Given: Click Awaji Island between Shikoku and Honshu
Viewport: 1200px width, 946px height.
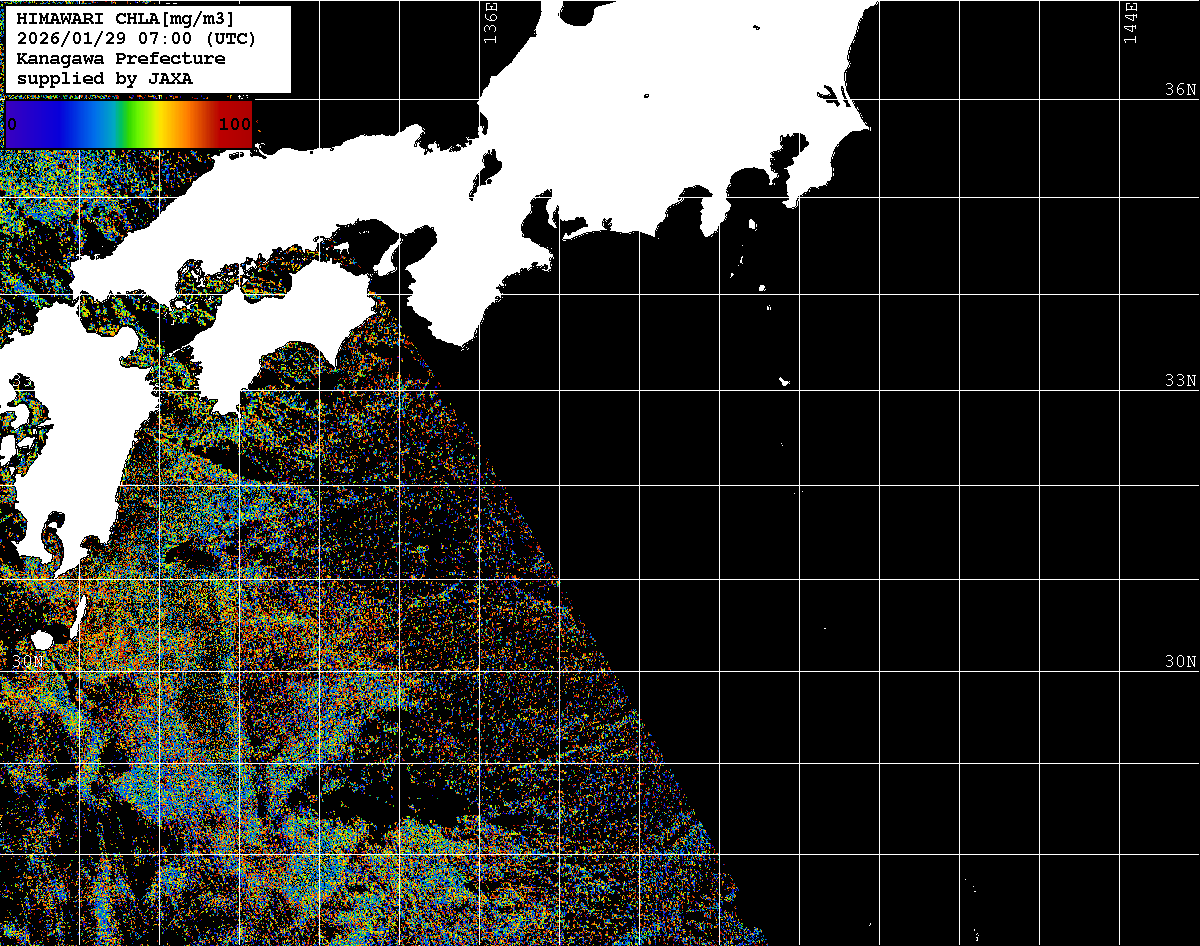Looking at the screenshot, I should 388,258.
